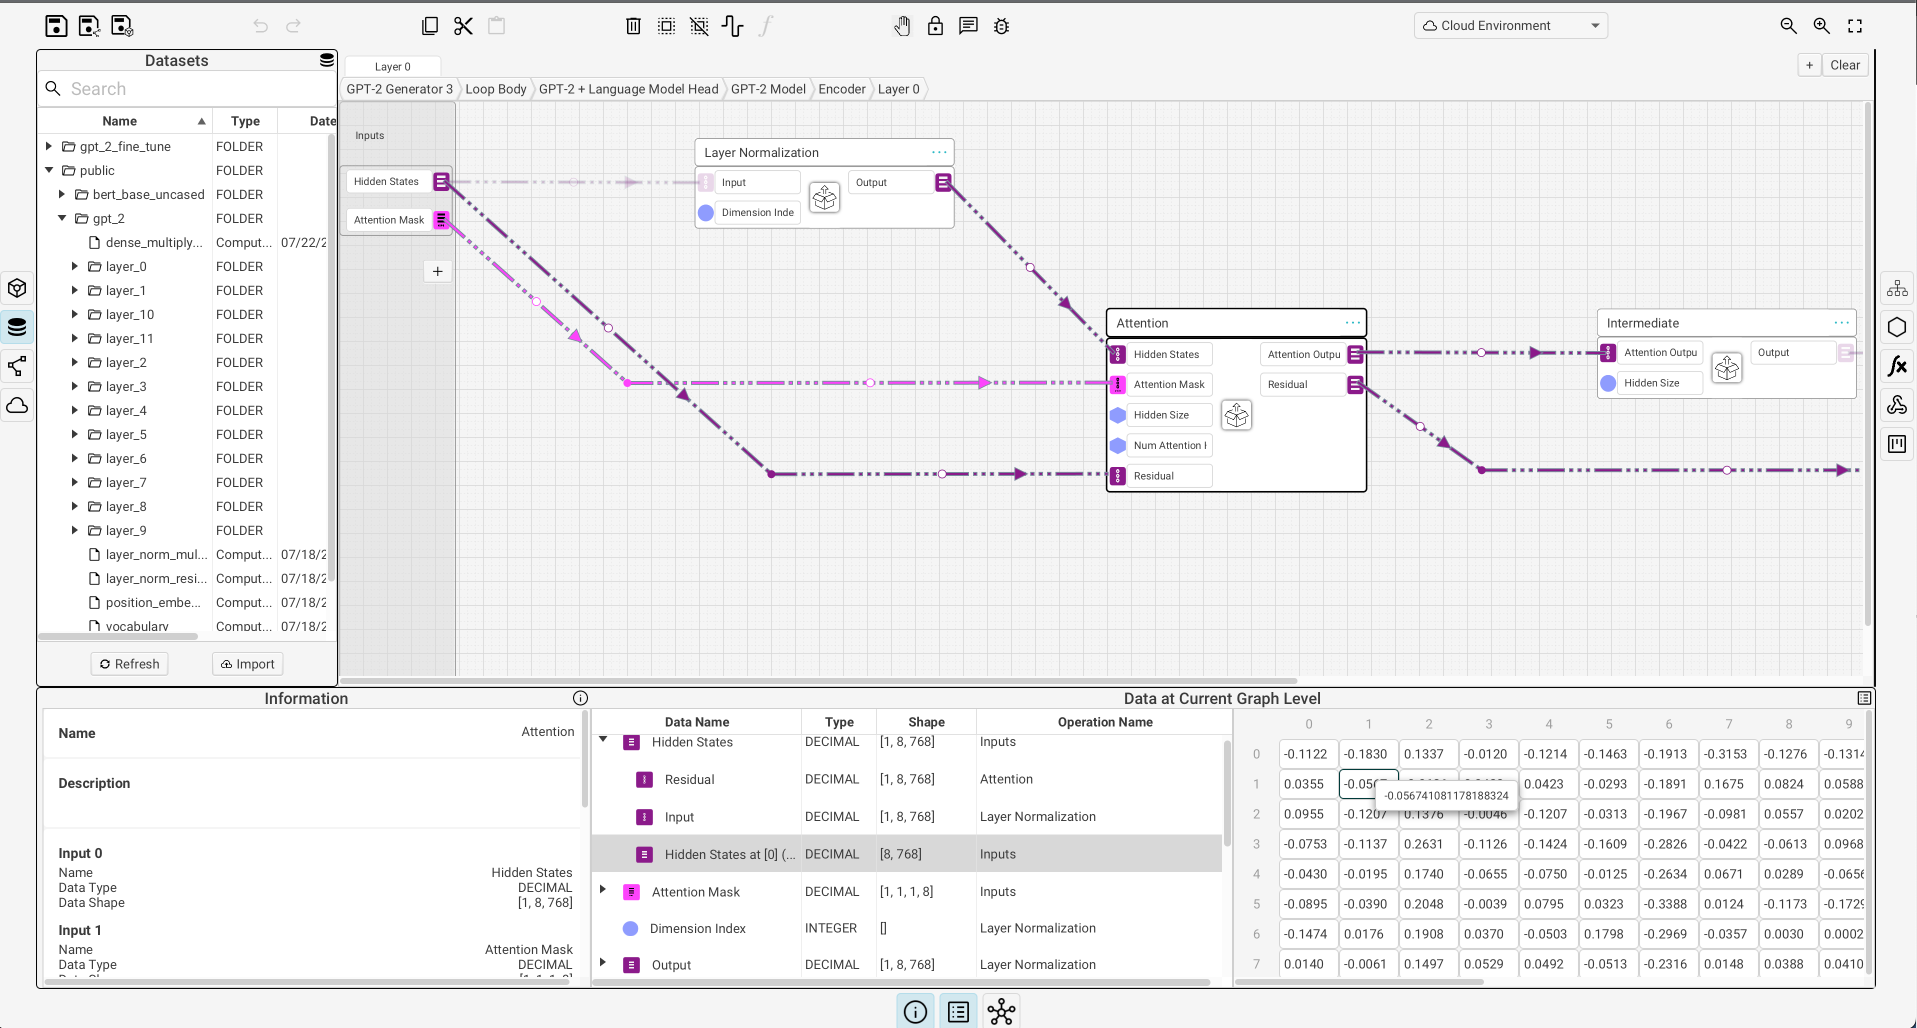Click the save icon in the top toolbar

(56, 26)
